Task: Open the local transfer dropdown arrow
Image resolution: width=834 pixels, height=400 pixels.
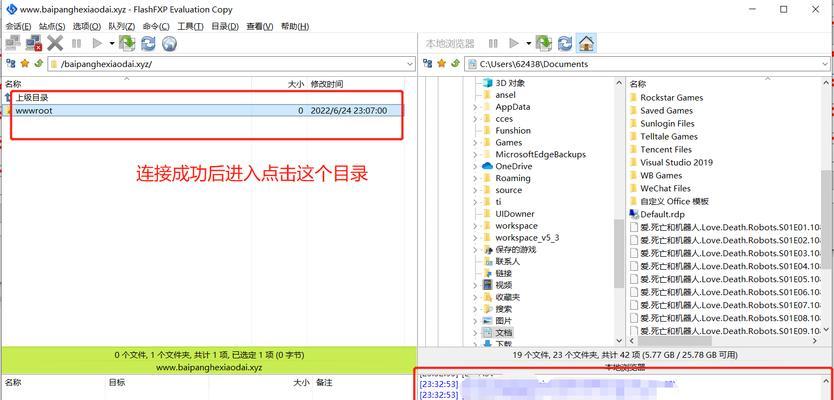Action: coord(528,43)
